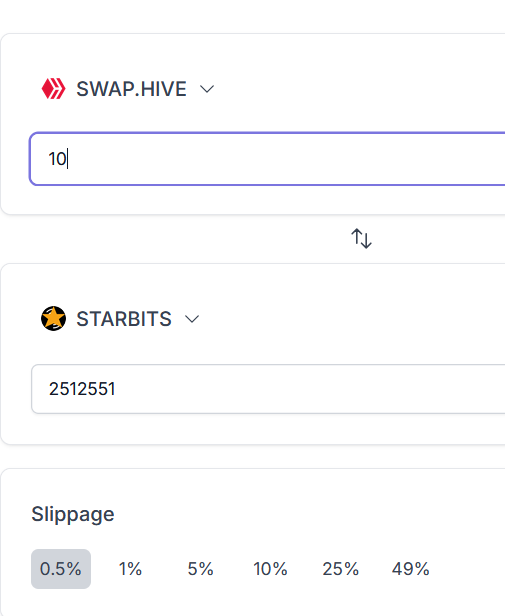505x616 pixels.
Task: Click blank space right of the SWAP.HIVE chevron
Action: 354,89
